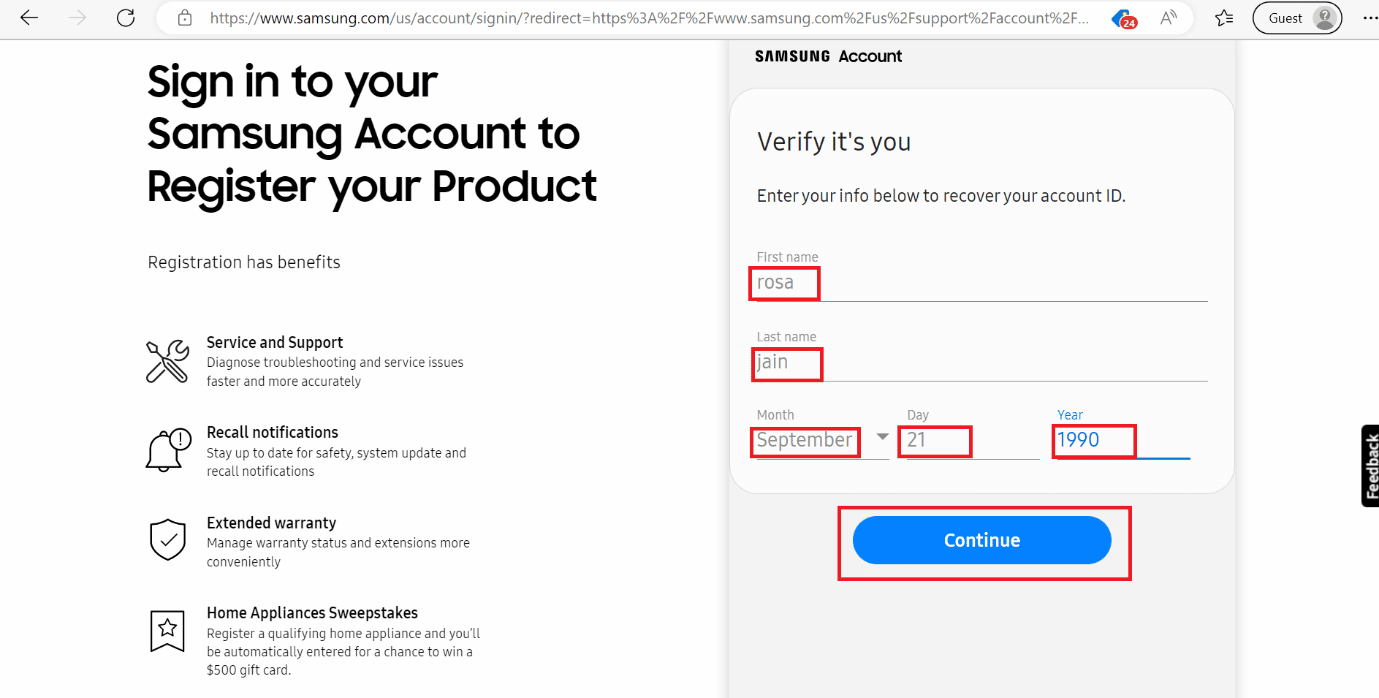The image size is (1379, 698).
Task: Click the Recall notifications bell icon
Action: pyautogui.click(x=167, y=451)
